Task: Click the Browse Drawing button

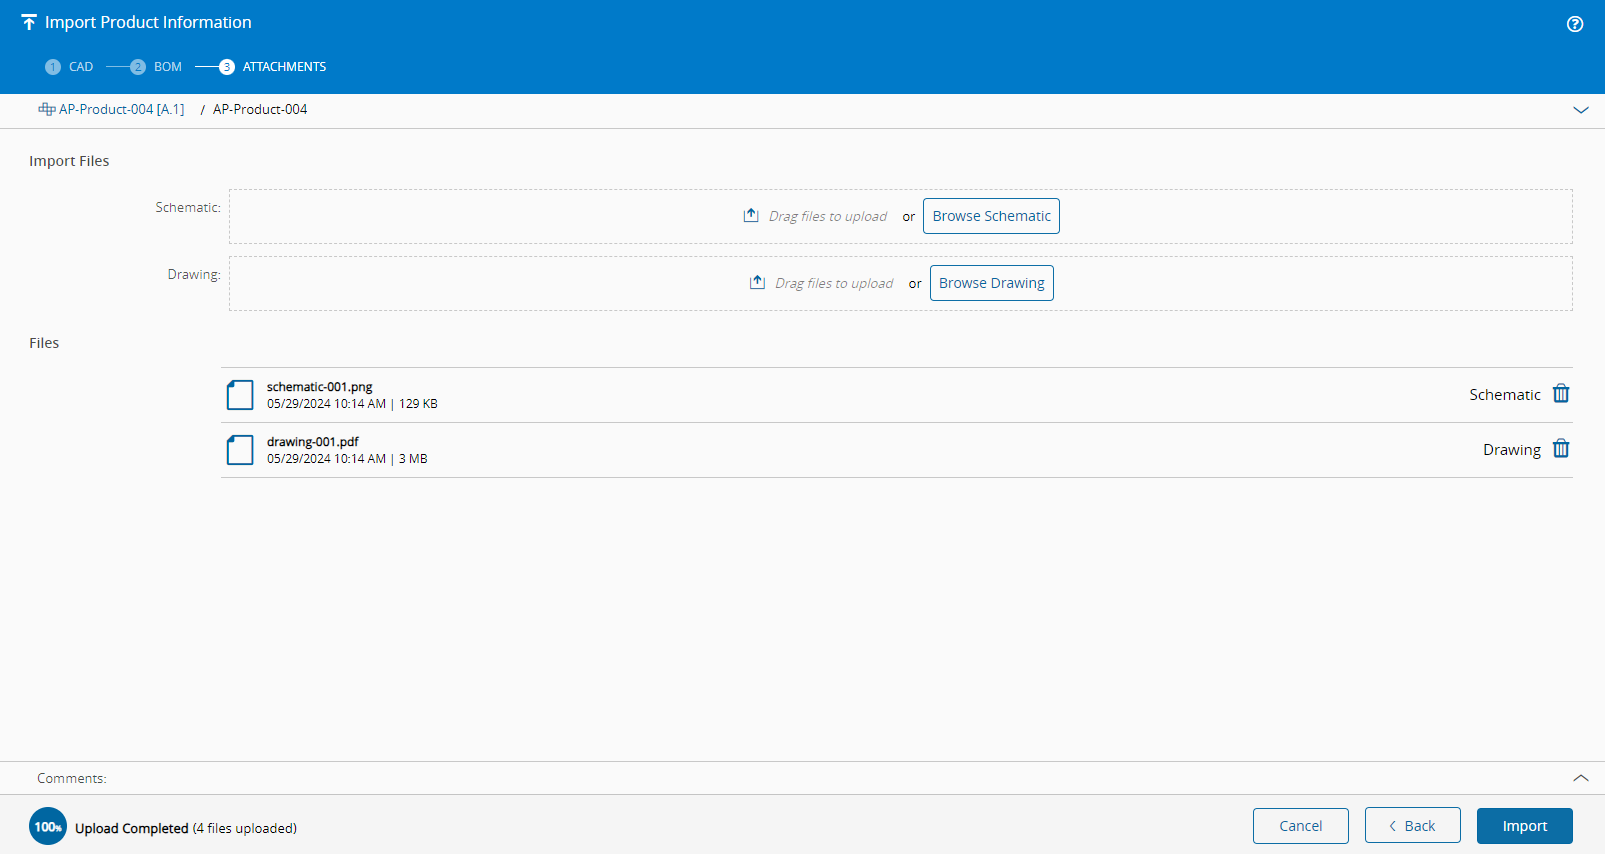Action: pos(992,283)
